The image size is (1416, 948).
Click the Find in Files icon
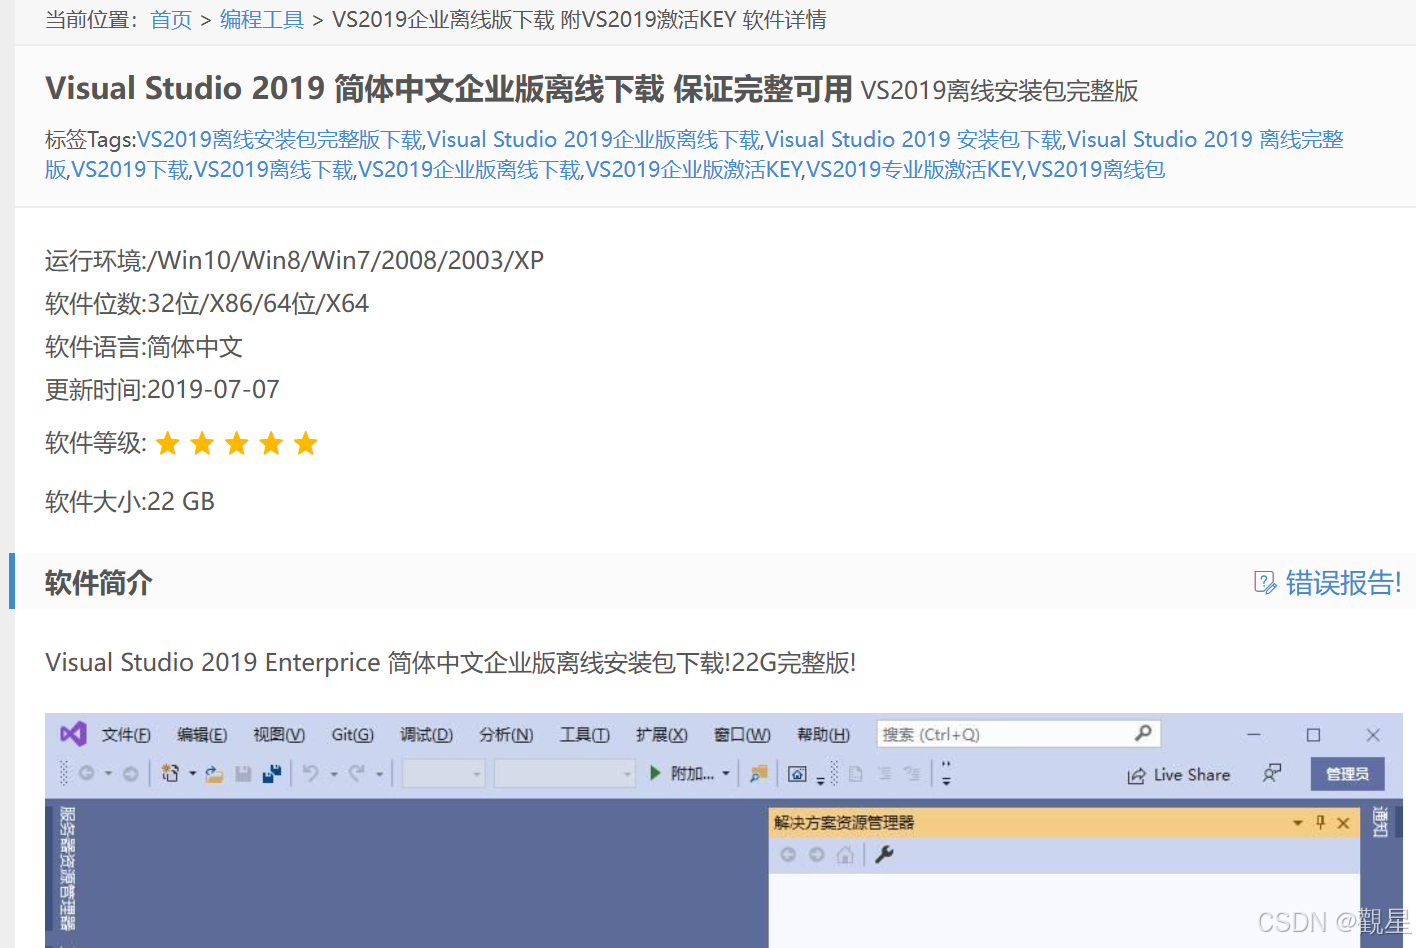coord(759,773)
